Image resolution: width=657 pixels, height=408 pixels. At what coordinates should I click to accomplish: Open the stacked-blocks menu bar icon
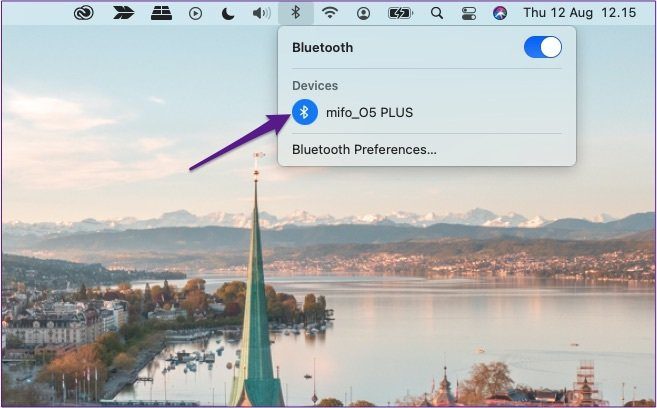(161, 13)
